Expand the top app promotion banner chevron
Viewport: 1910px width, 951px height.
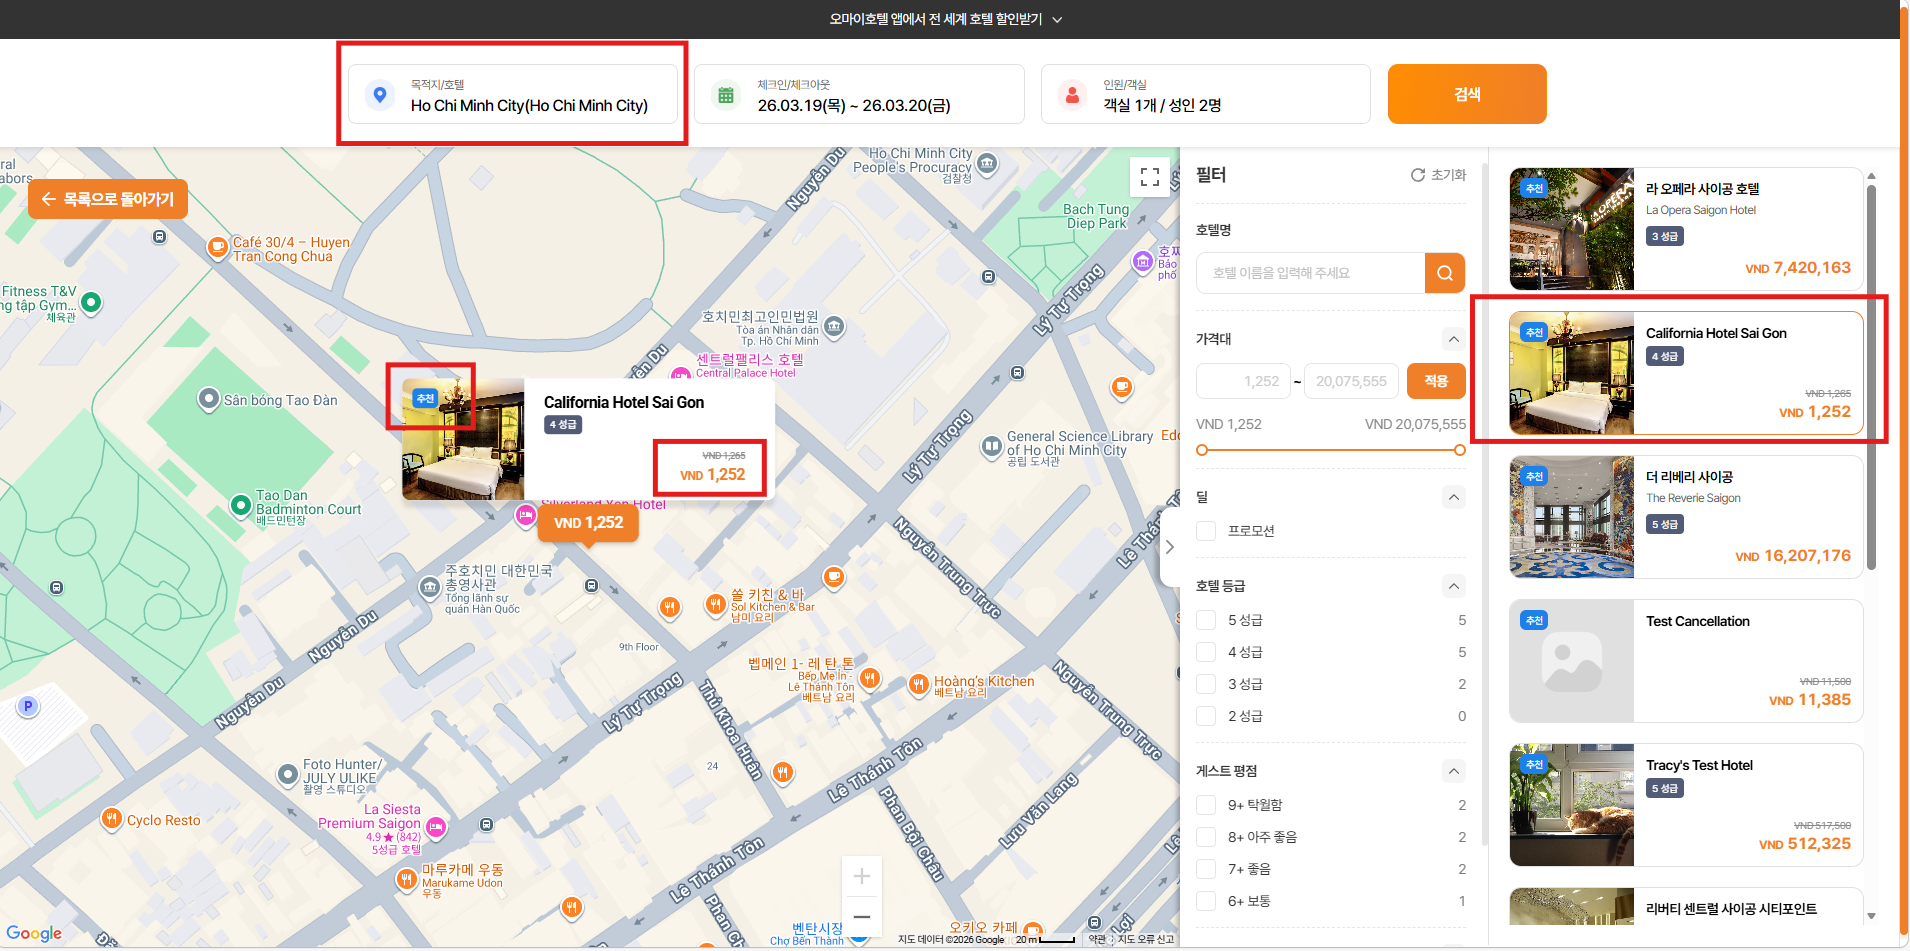(1057, 20)
